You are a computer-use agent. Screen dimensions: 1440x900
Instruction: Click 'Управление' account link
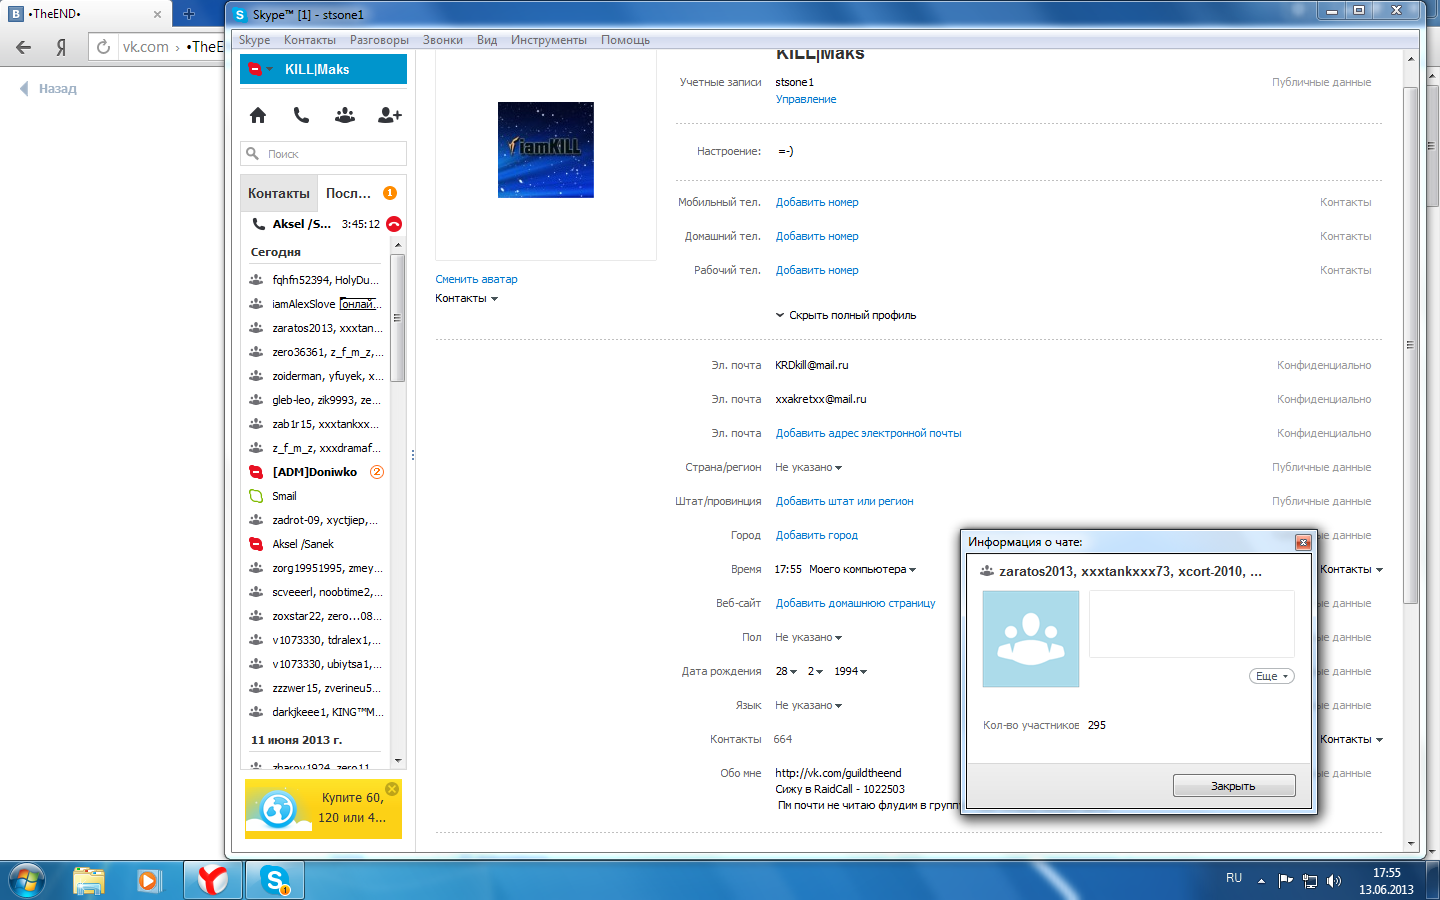pos(806,99)
